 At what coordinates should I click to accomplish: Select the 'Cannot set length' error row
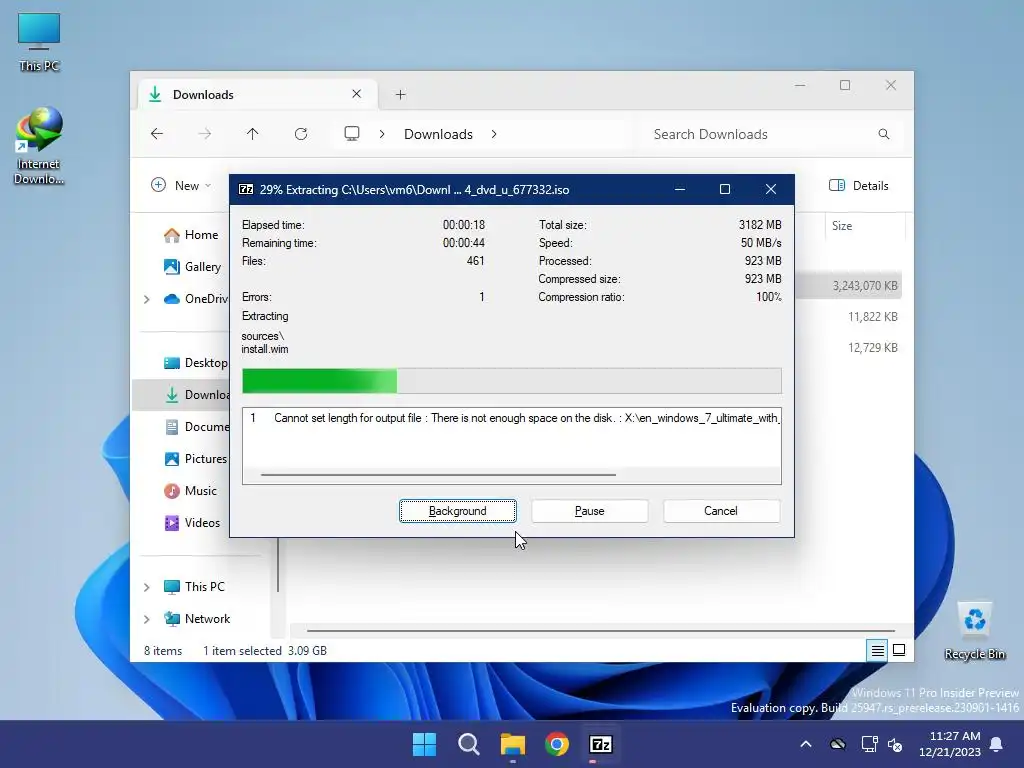[511, 418]
